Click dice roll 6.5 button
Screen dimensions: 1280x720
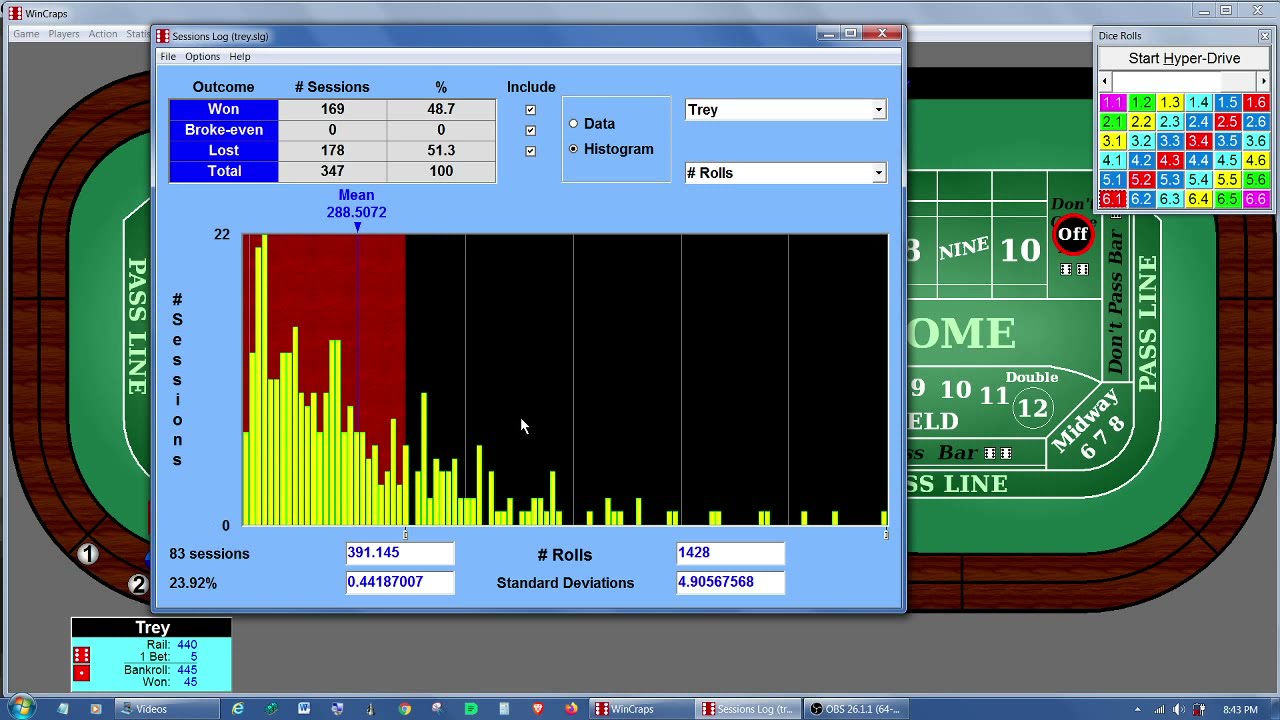click(x=1227, y=199)
